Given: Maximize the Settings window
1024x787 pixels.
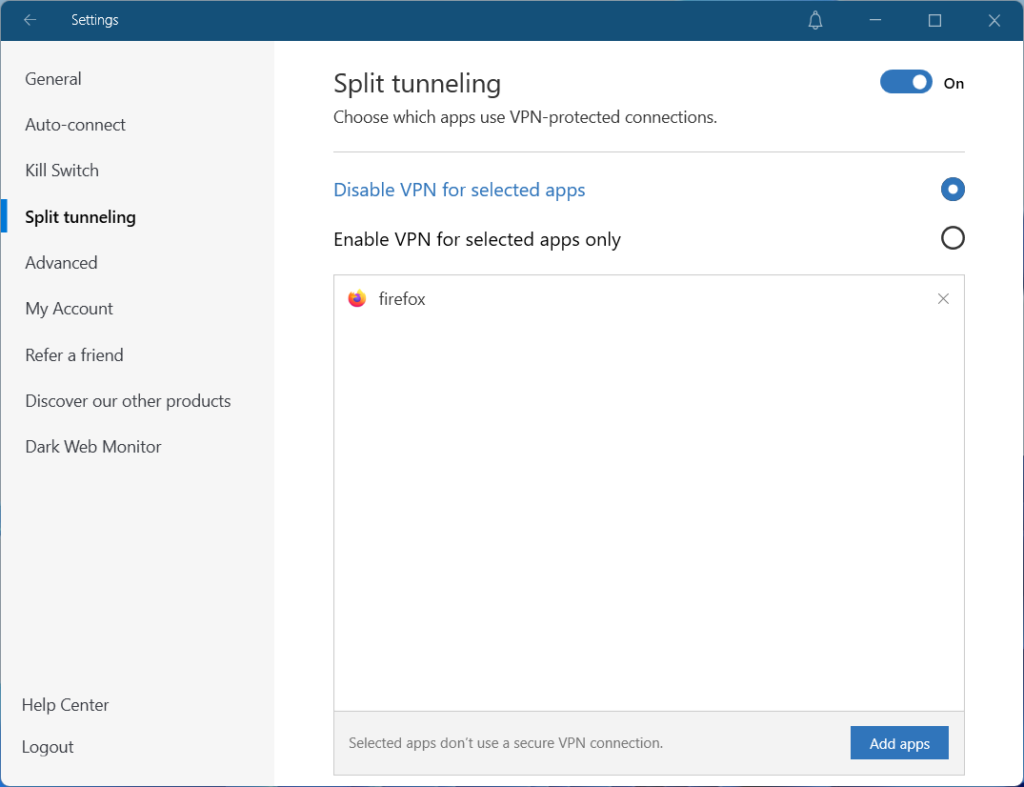Looking at the screenshot, I should 935,20.
